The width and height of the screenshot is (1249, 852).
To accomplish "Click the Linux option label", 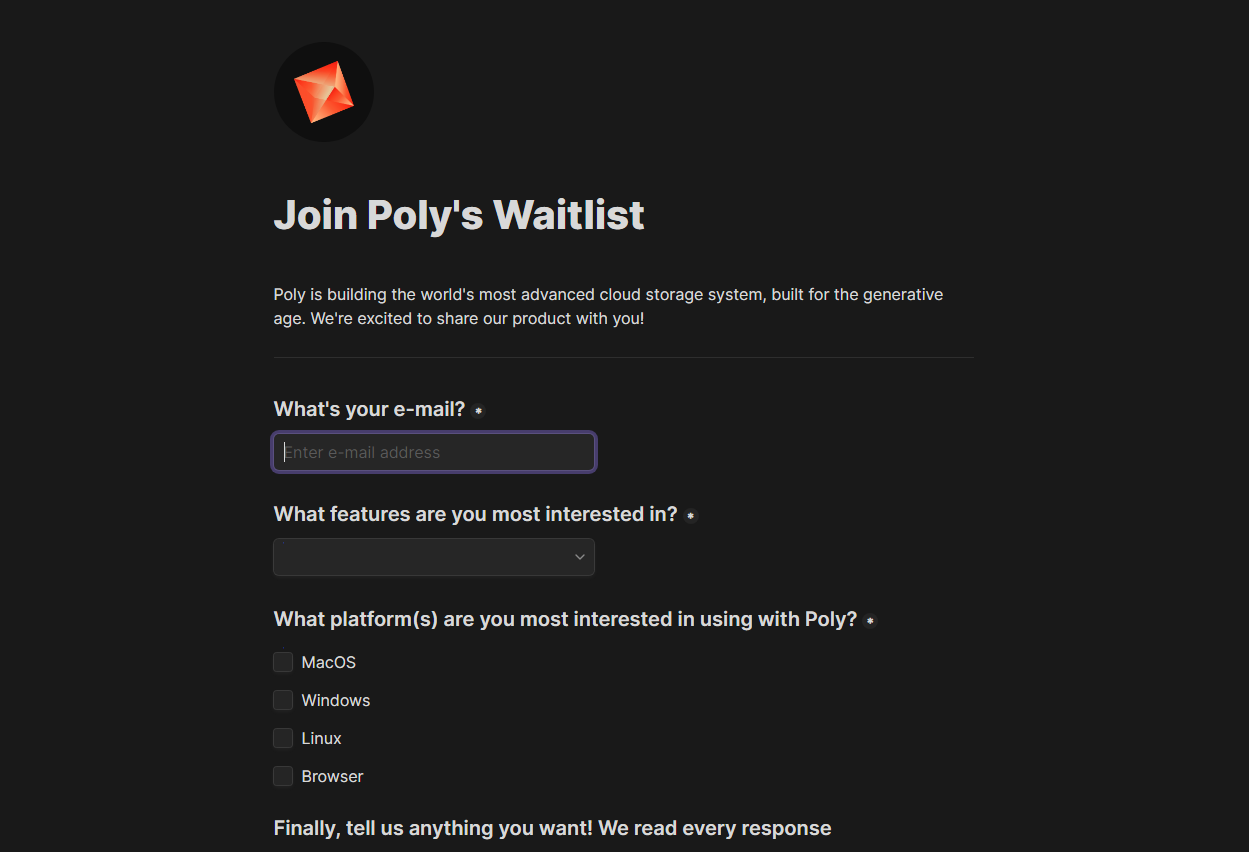I will (x=322, y=738).
